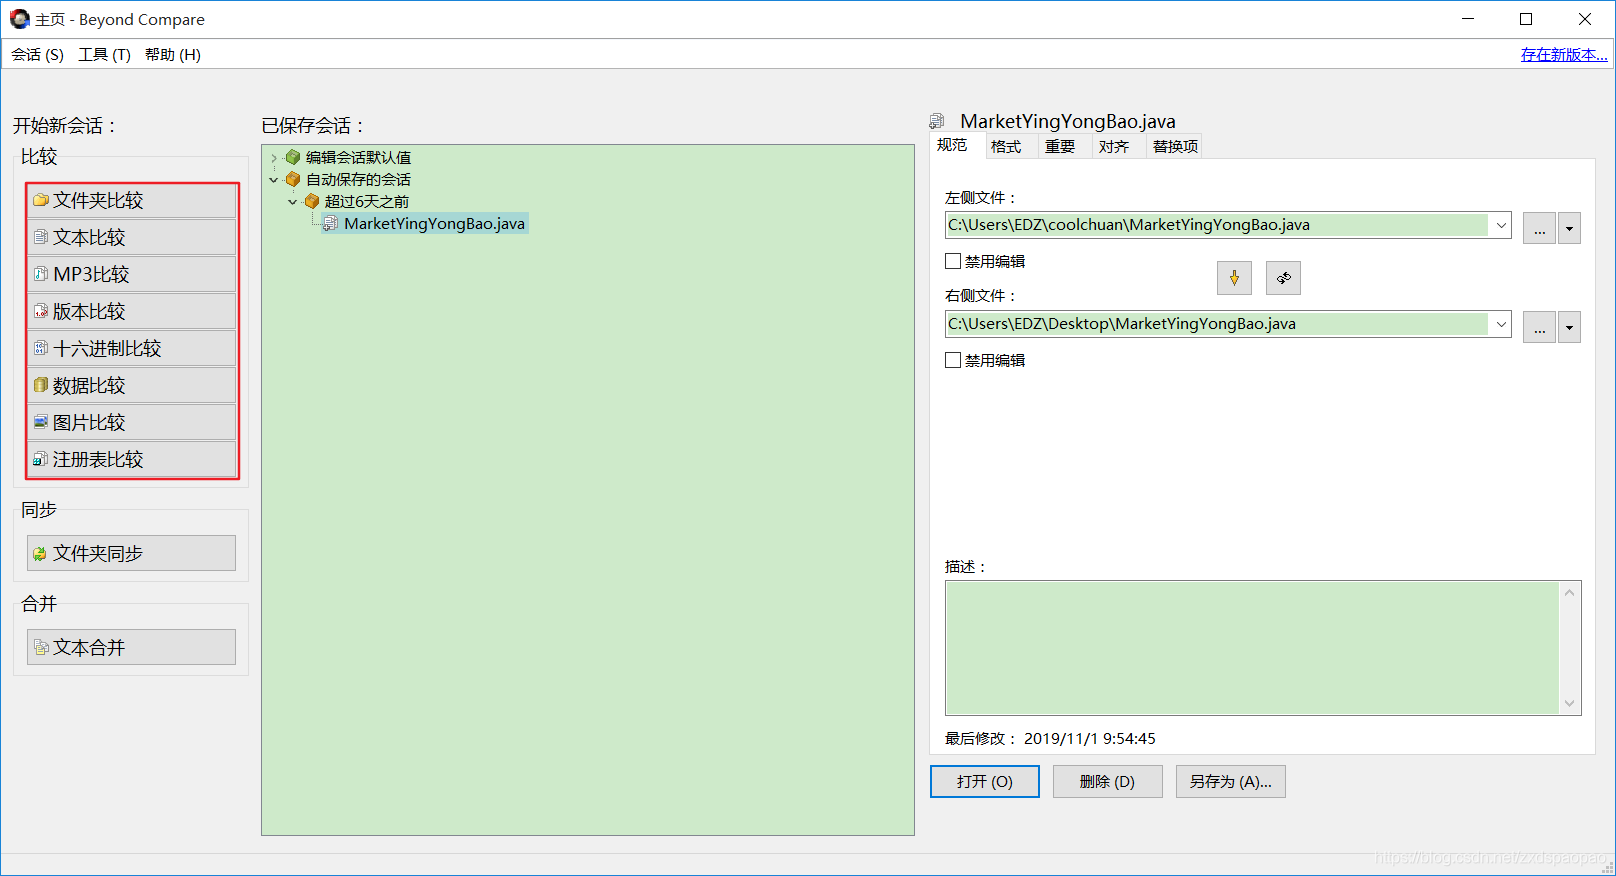Collapse the 超过6天之前 tree node
Screen dimensions: 1616x876
coord(292,202)
